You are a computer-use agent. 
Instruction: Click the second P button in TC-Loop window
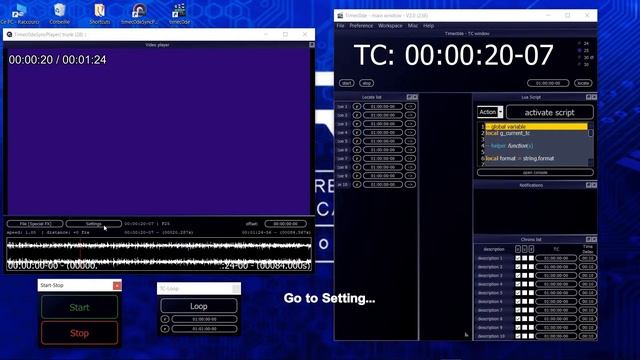pyautogui.click(x=165, y=329)
